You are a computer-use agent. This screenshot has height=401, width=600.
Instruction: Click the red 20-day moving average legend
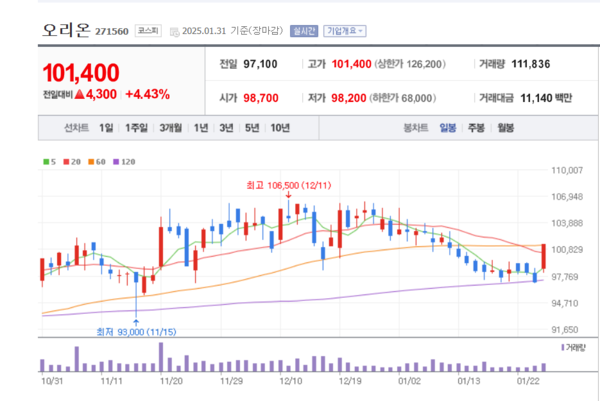tap(66, 160)
